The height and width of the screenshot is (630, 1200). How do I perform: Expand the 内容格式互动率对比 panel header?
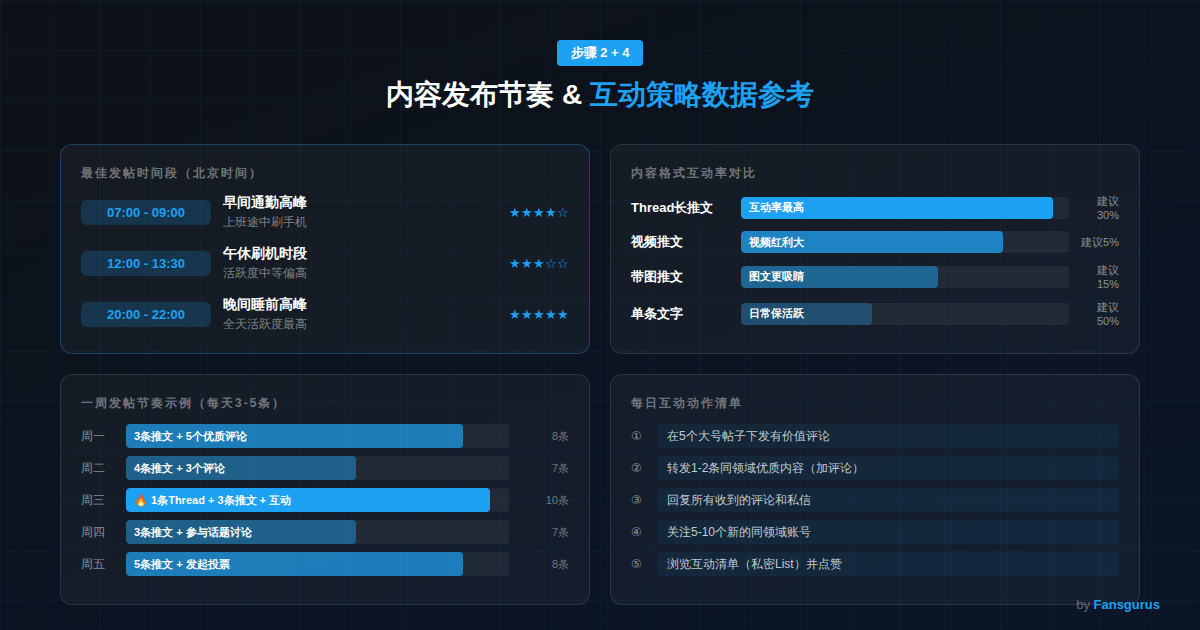click(x=693, y=173)
